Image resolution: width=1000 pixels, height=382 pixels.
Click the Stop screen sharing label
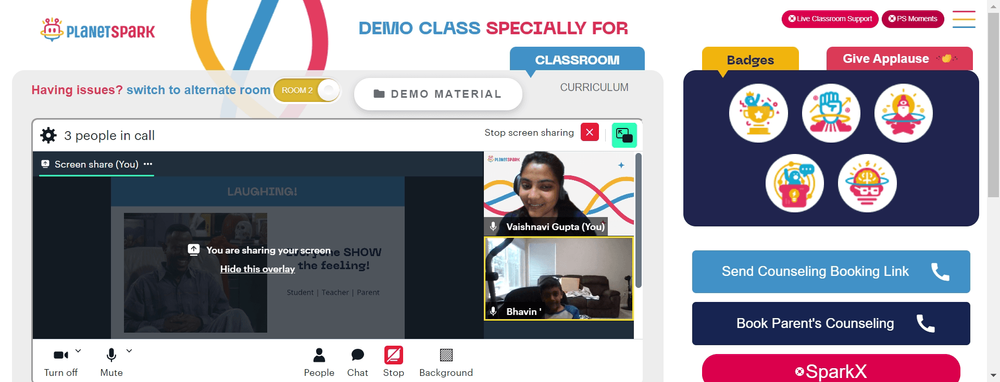coord(529,133)
